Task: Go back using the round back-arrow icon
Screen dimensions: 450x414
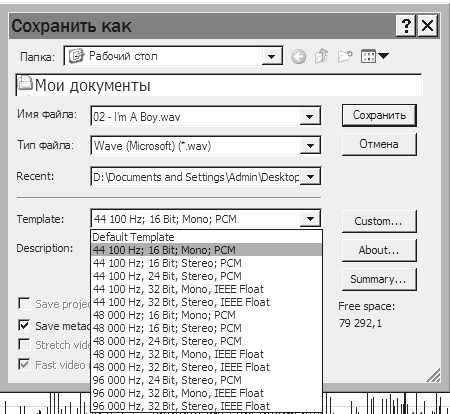Action: pyautogui.click(x=298, y=56)
